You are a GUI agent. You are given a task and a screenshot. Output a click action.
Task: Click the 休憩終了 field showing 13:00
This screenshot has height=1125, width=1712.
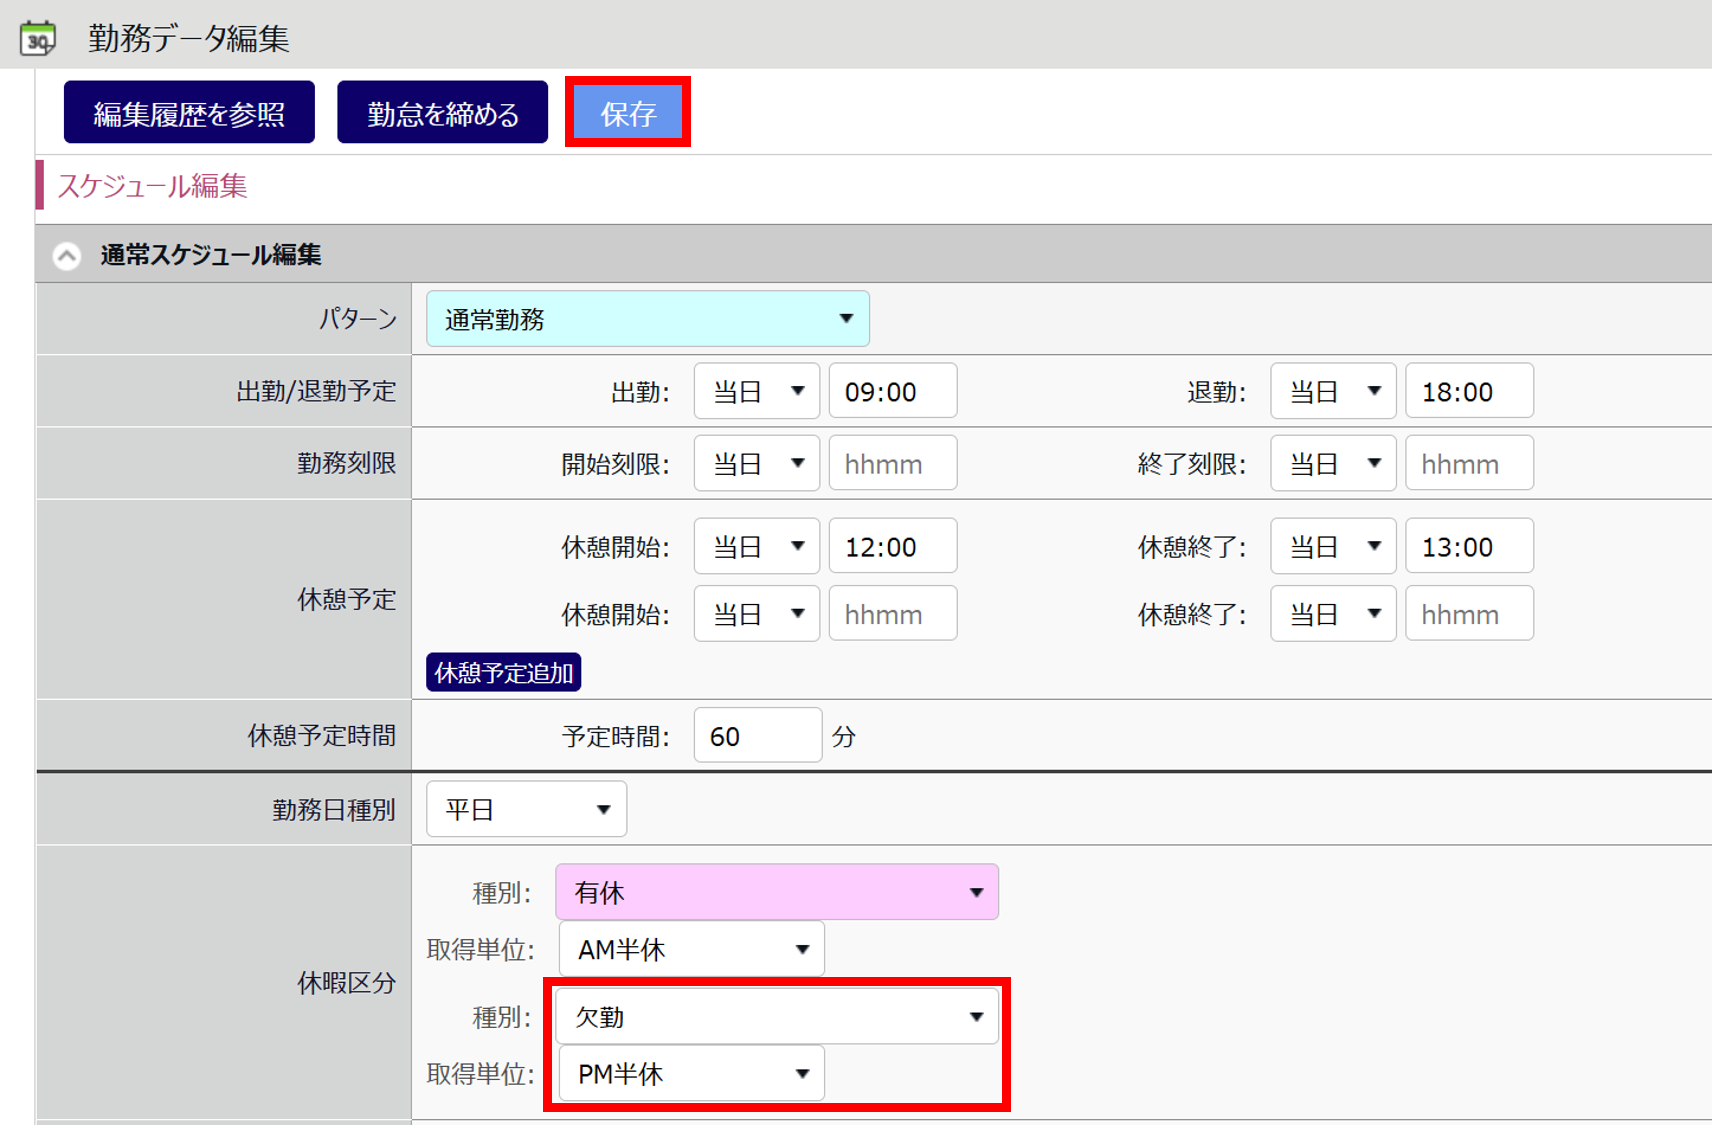coord(1468,547)
